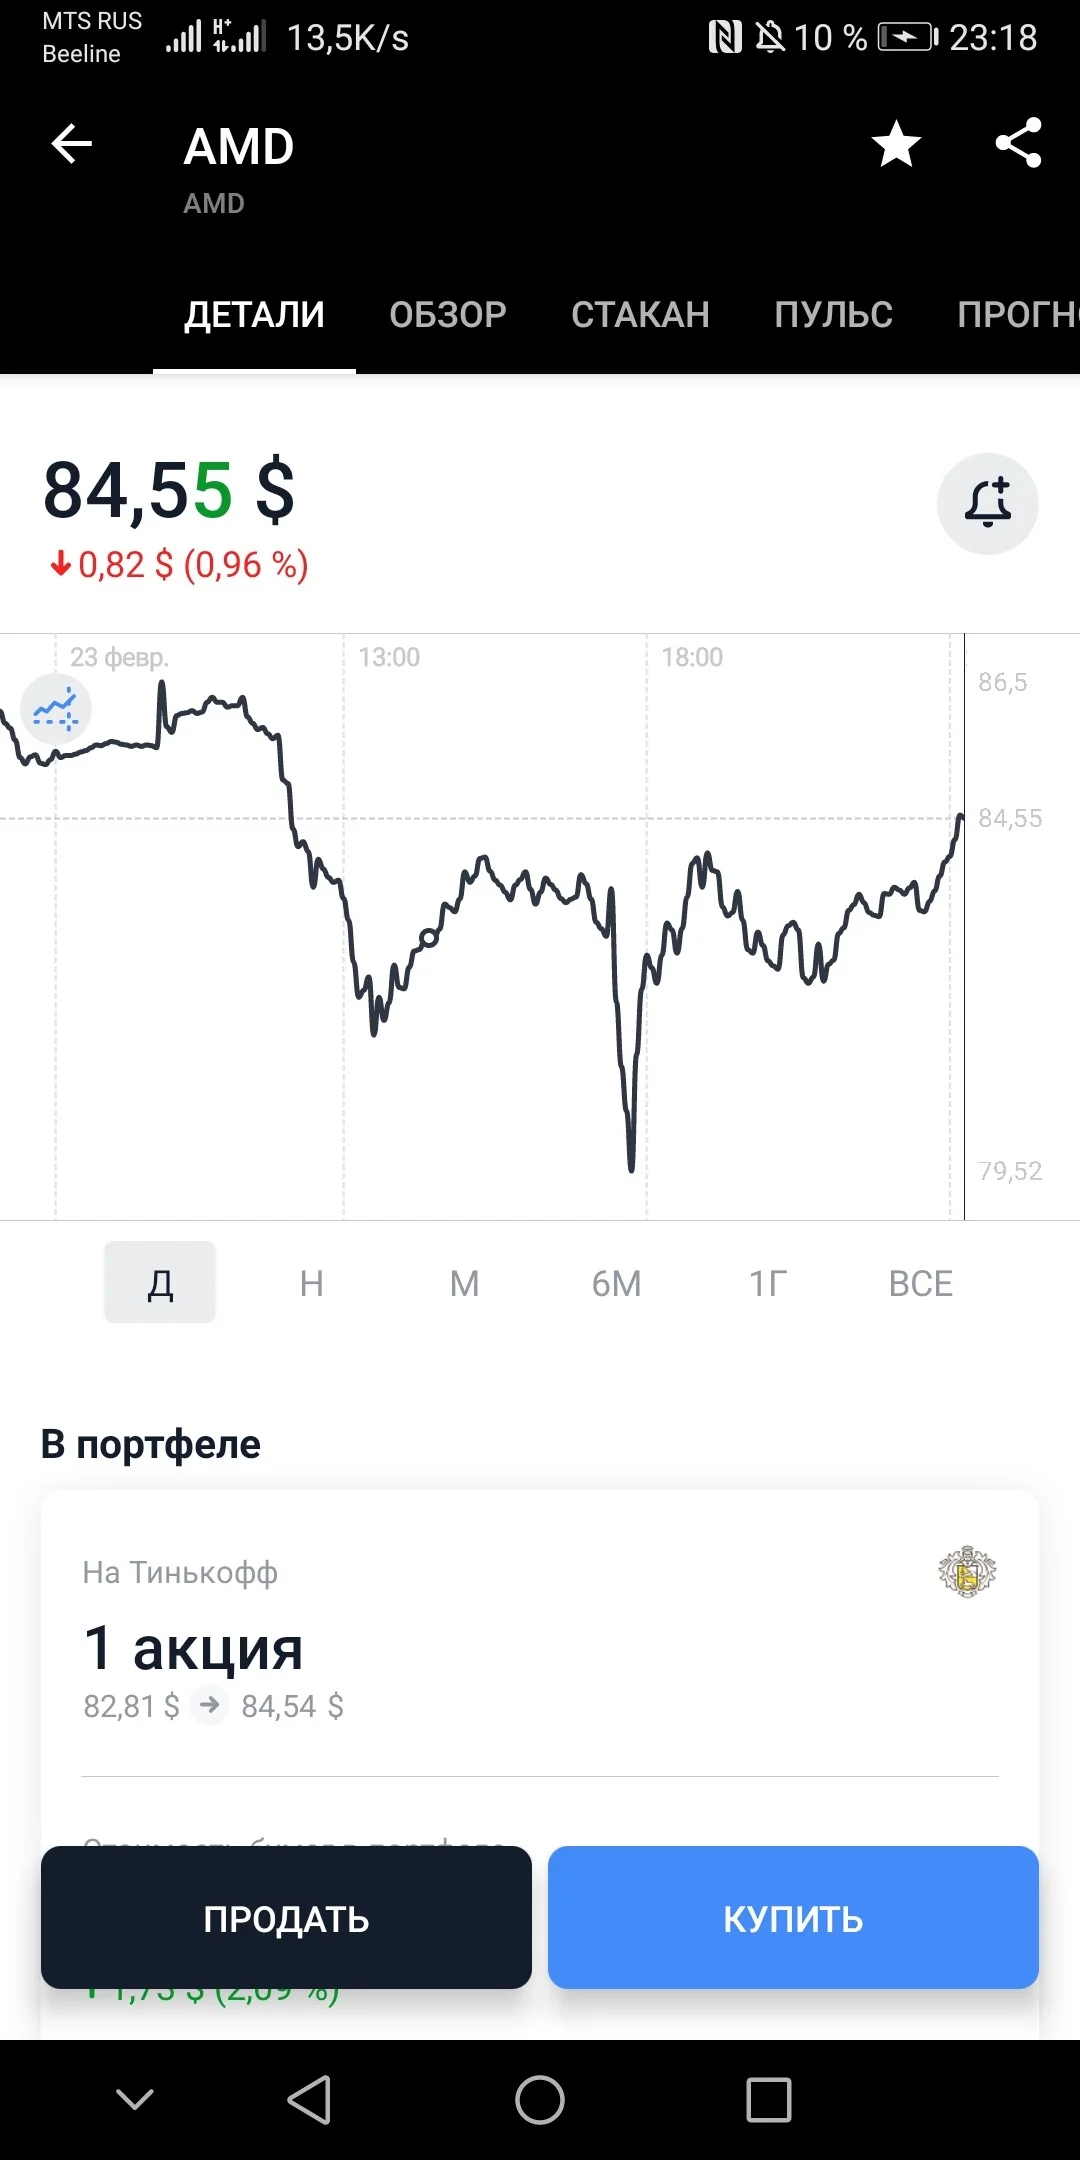The image size is (1080, 2160).
Task: Tap the Android back triangle button
Action: (x=309, y=2099)
